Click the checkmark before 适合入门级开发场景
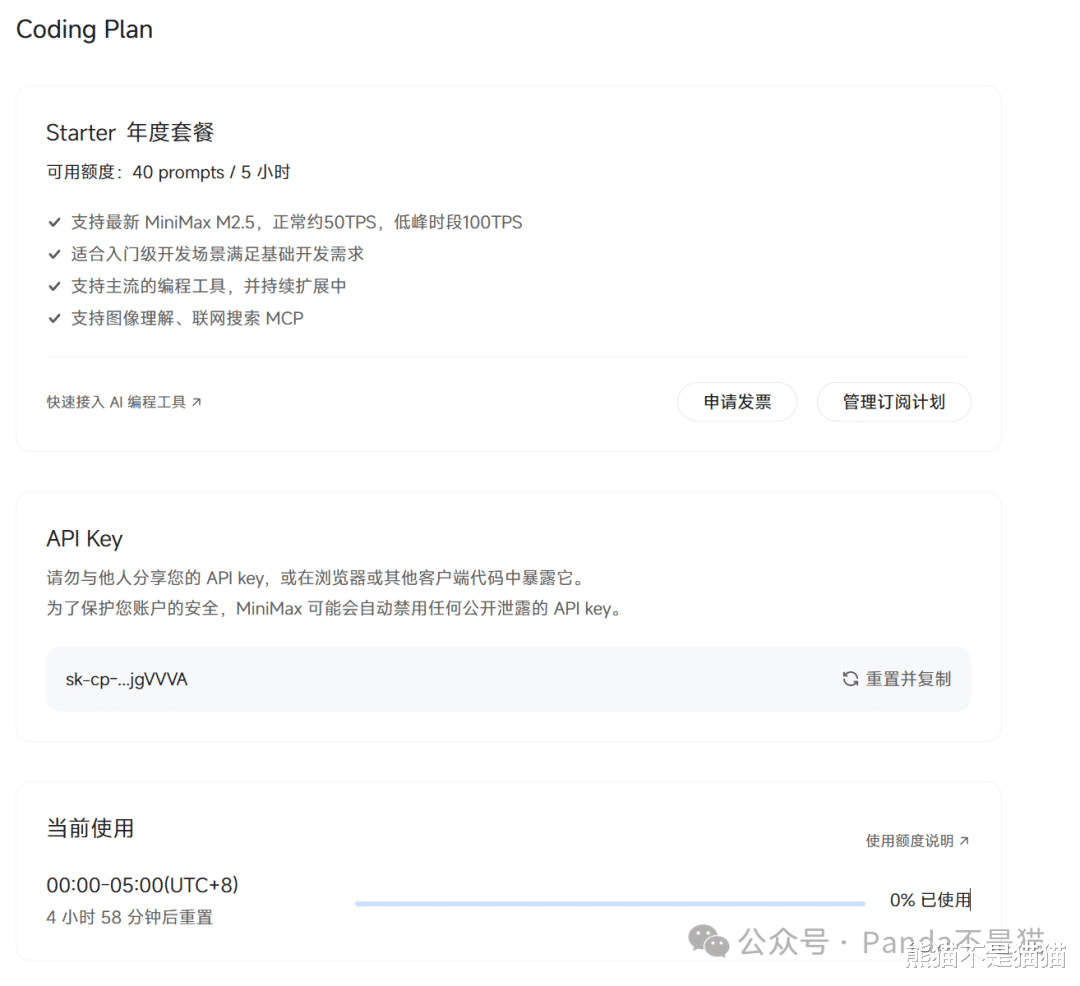The height and width of the screenshot is (986, 1080). tap(54, 254)
